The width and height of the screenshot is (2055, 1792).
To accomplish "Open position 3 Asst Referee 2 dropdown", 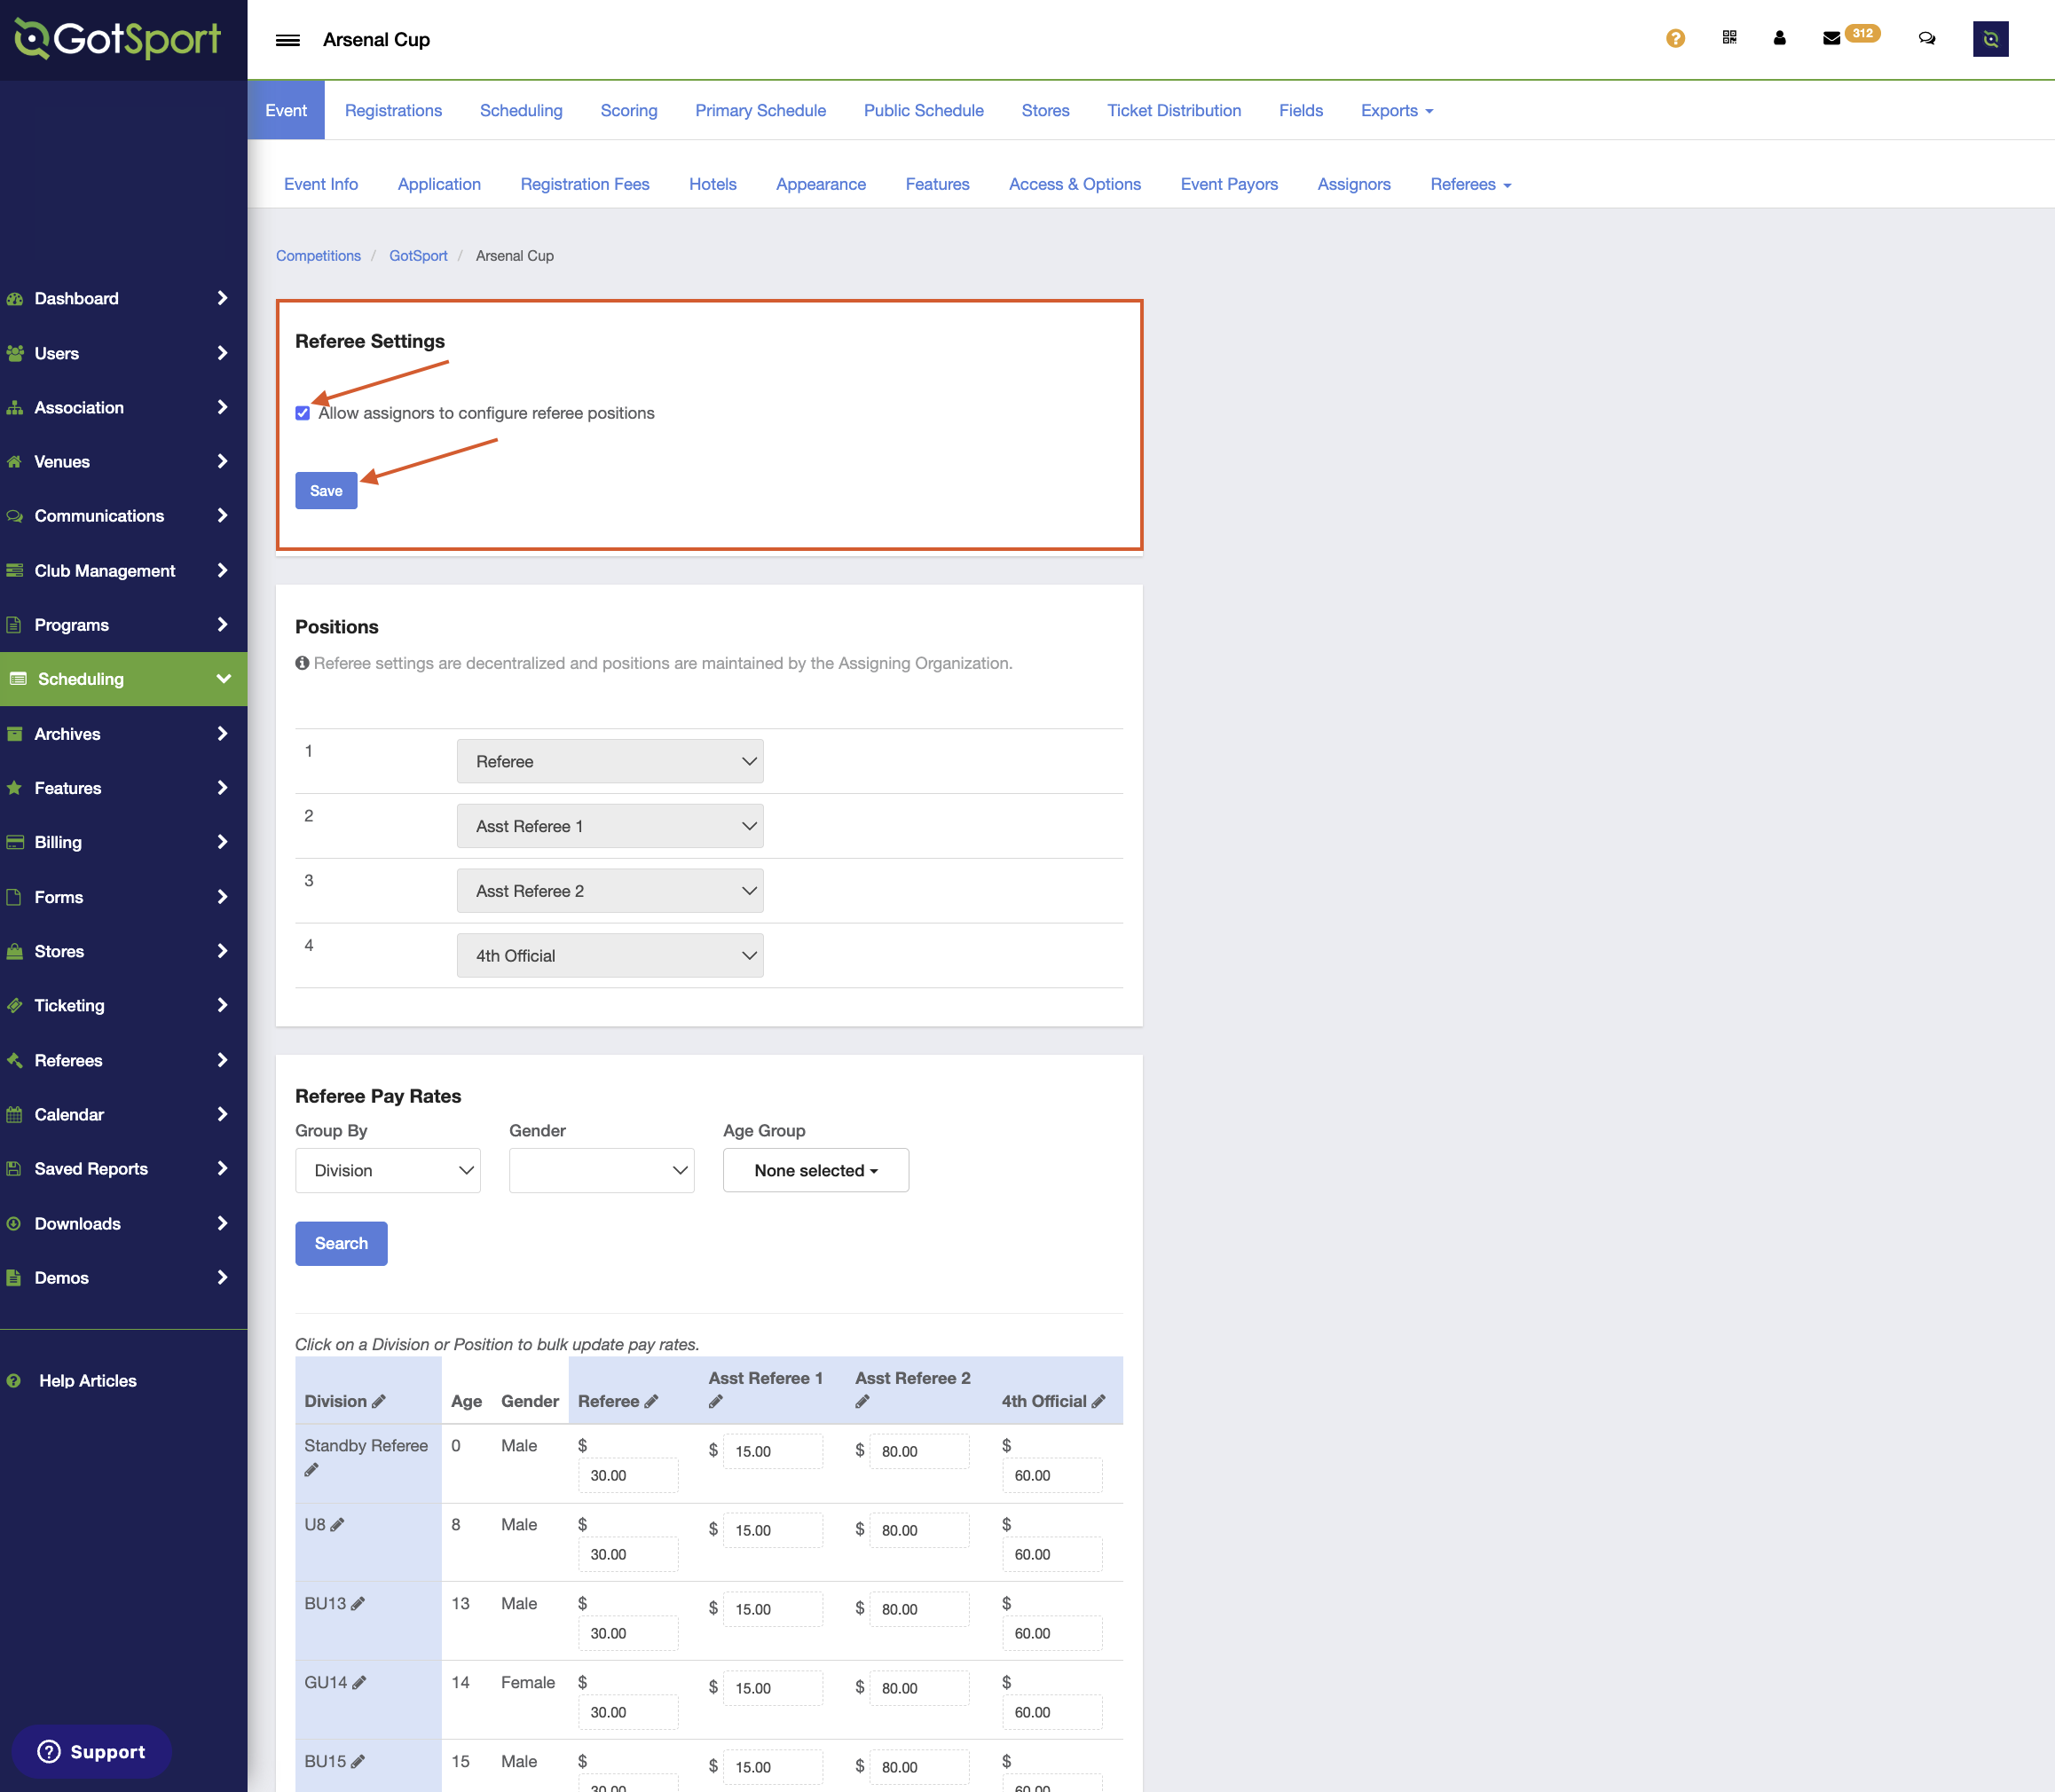I will (x=610, y=892).
